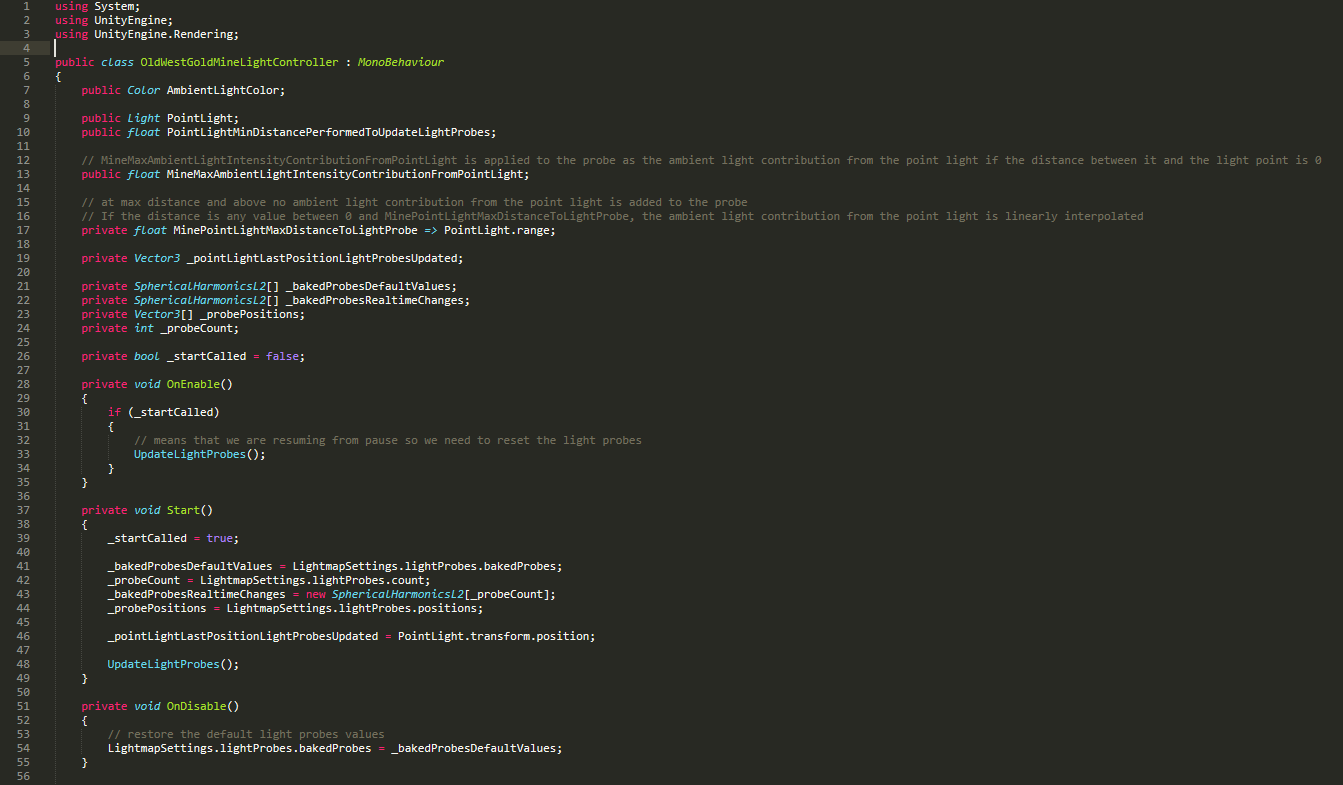Click 'if (_startCalled)' condition

click(163, 412)
